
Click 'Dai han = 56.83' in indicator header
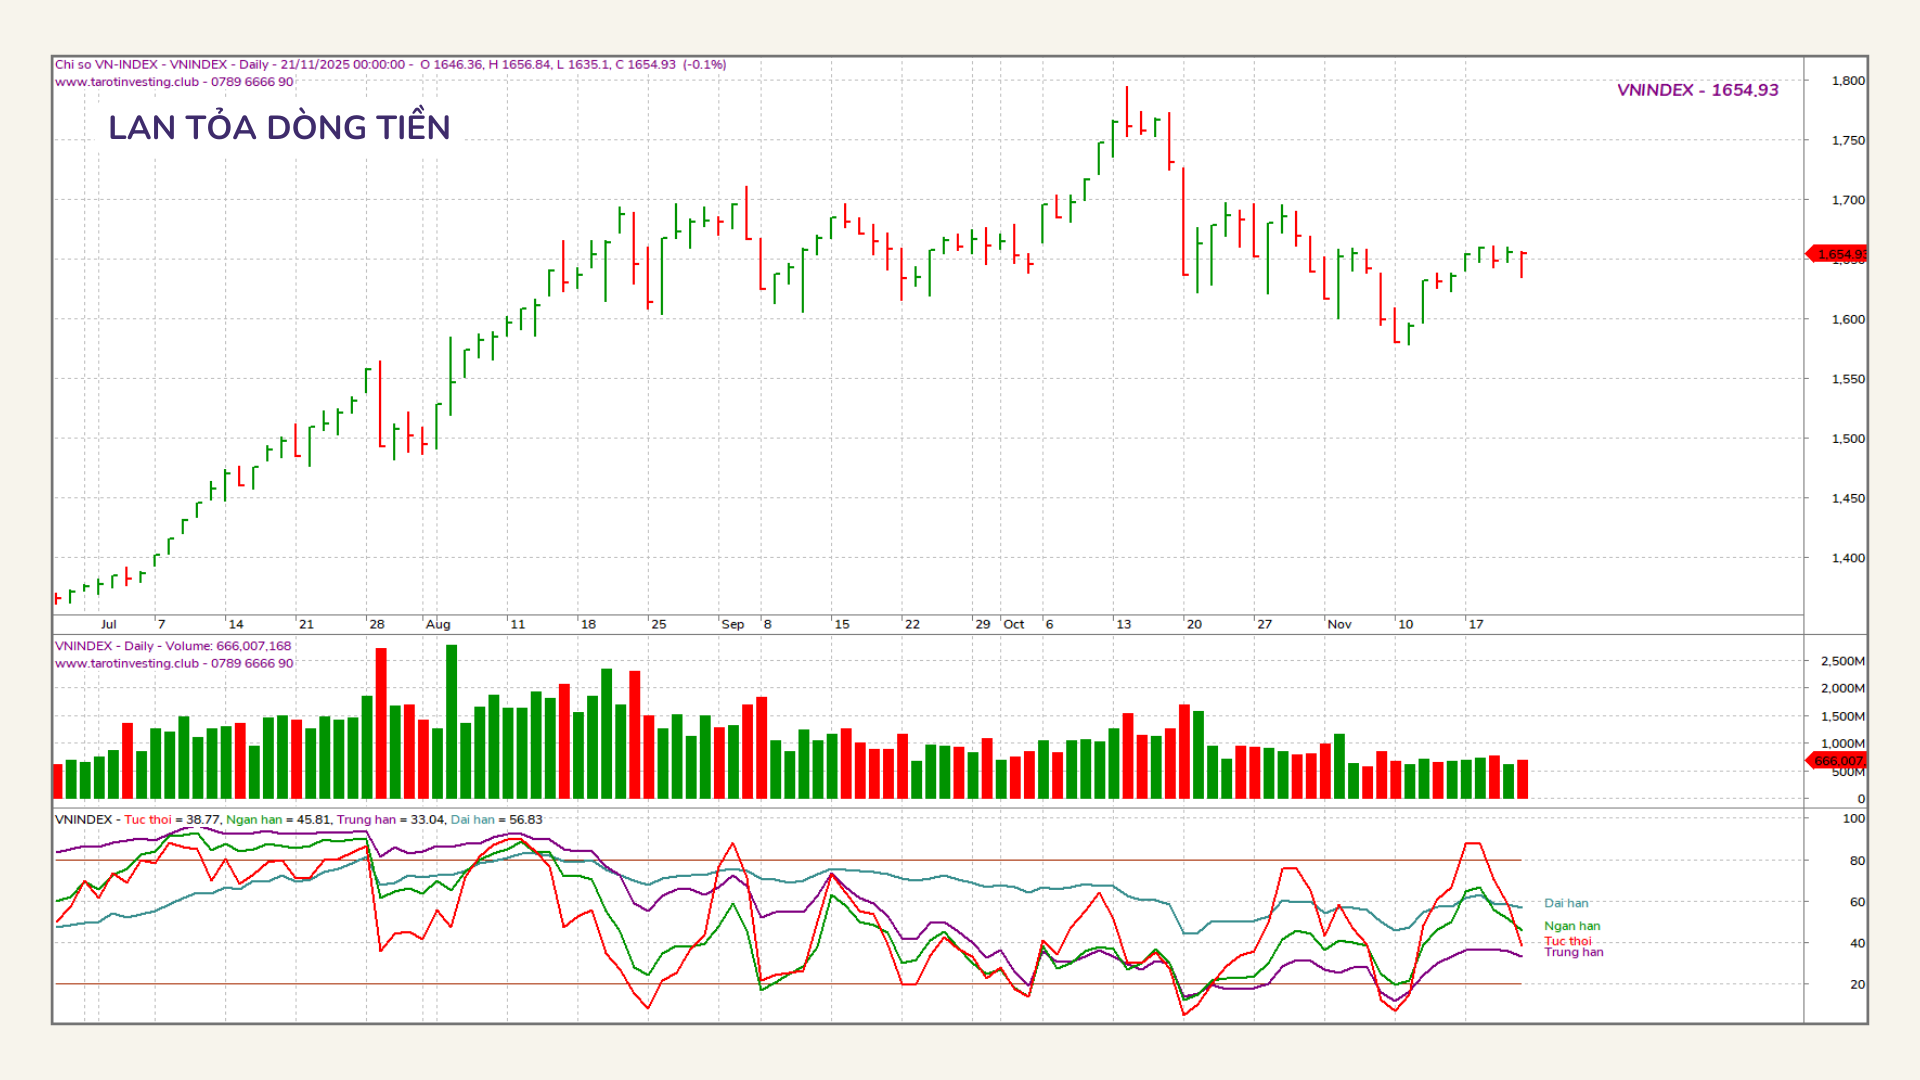(x=496, y=820)
